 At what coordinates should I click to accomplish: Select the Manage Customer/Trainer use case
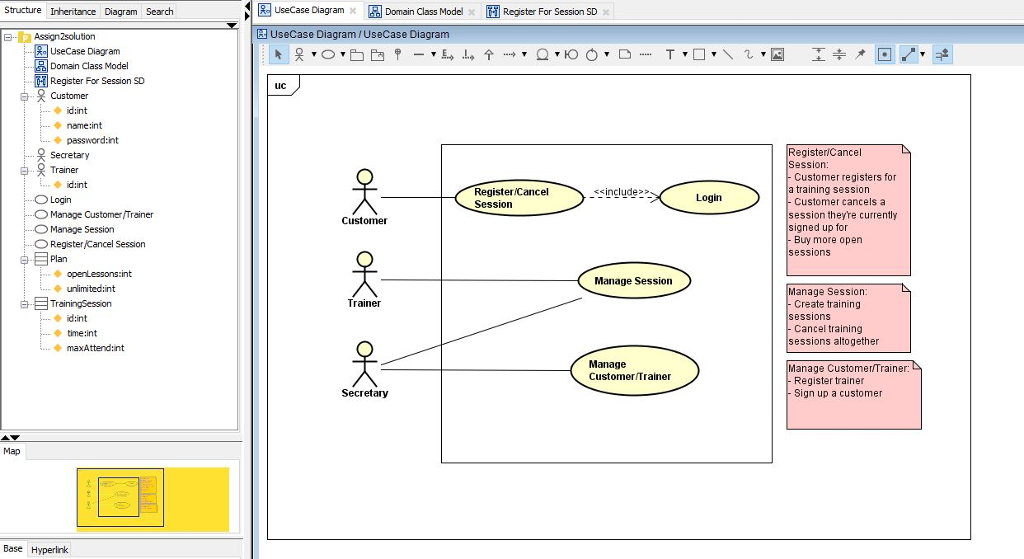pyautogui.click(x=635, y=370)
